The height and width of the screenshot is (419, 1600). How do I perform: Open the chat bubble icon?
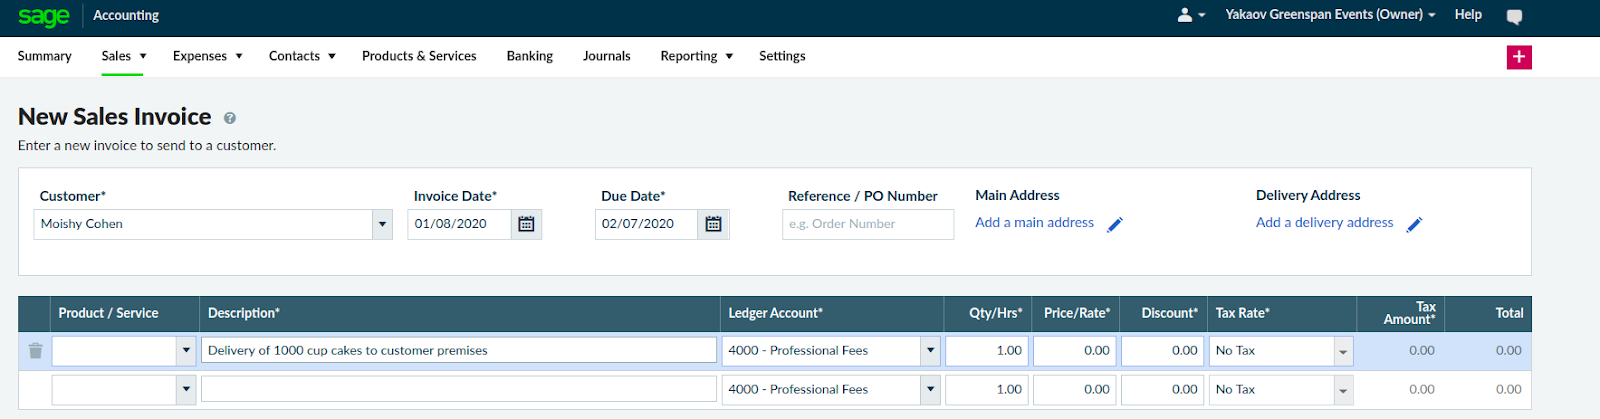click(x=1514, y=16)
